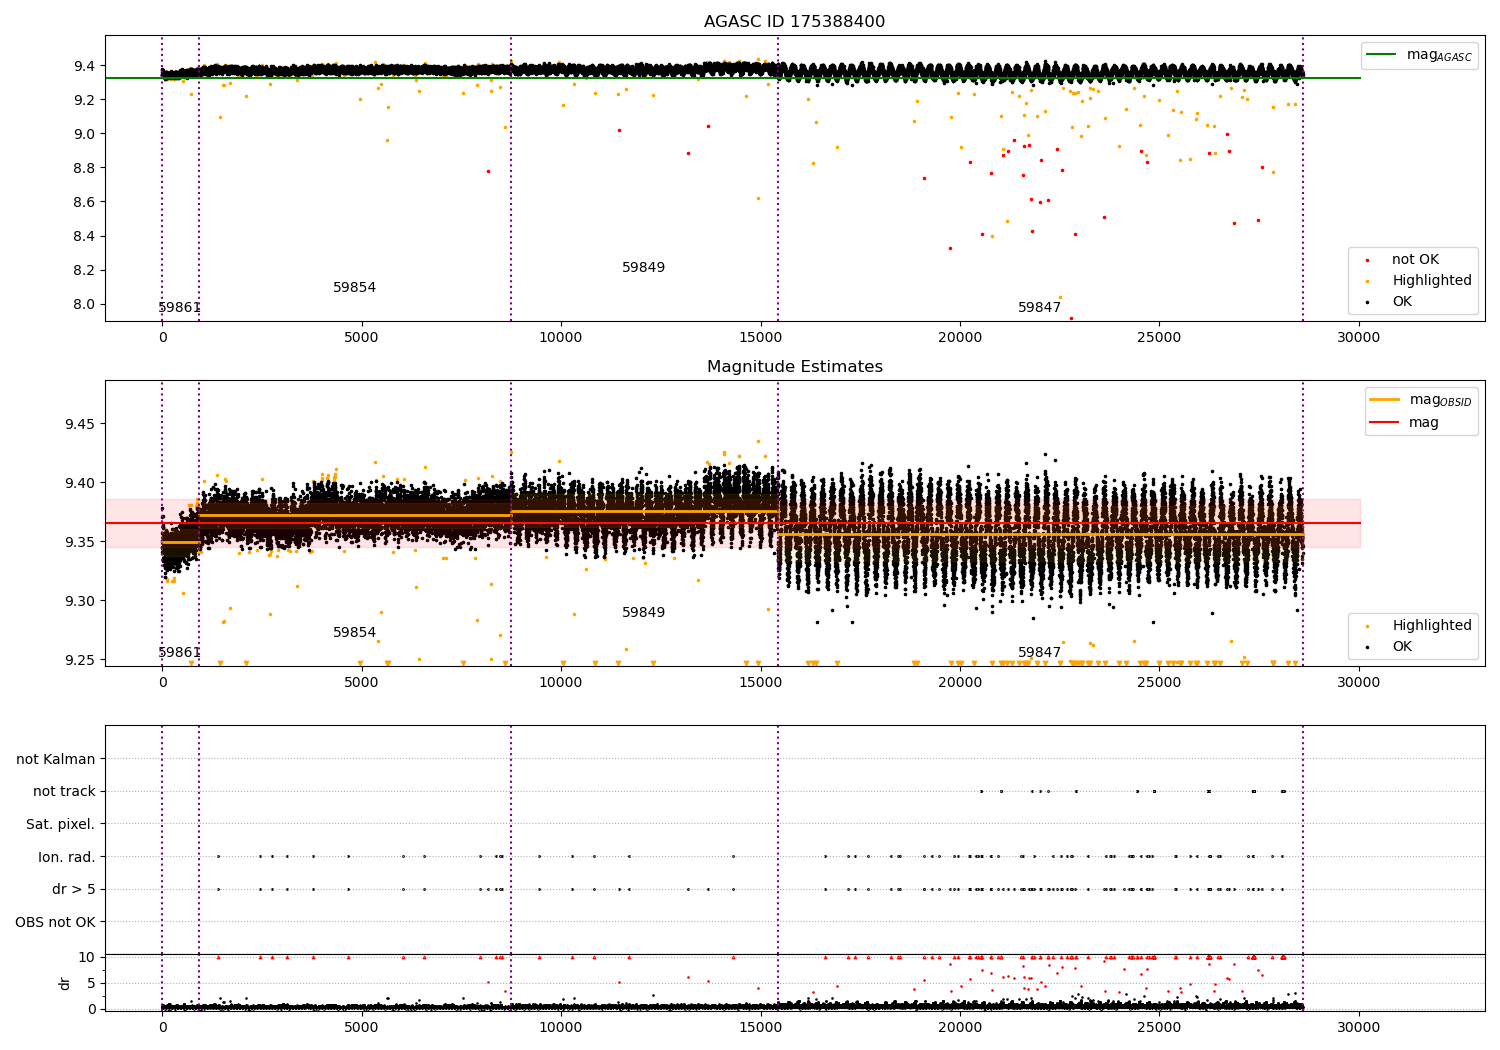Screen dimensions: 1500x1050
Task: Click the 'not Kalman' axis label
Action: (56, 760)
